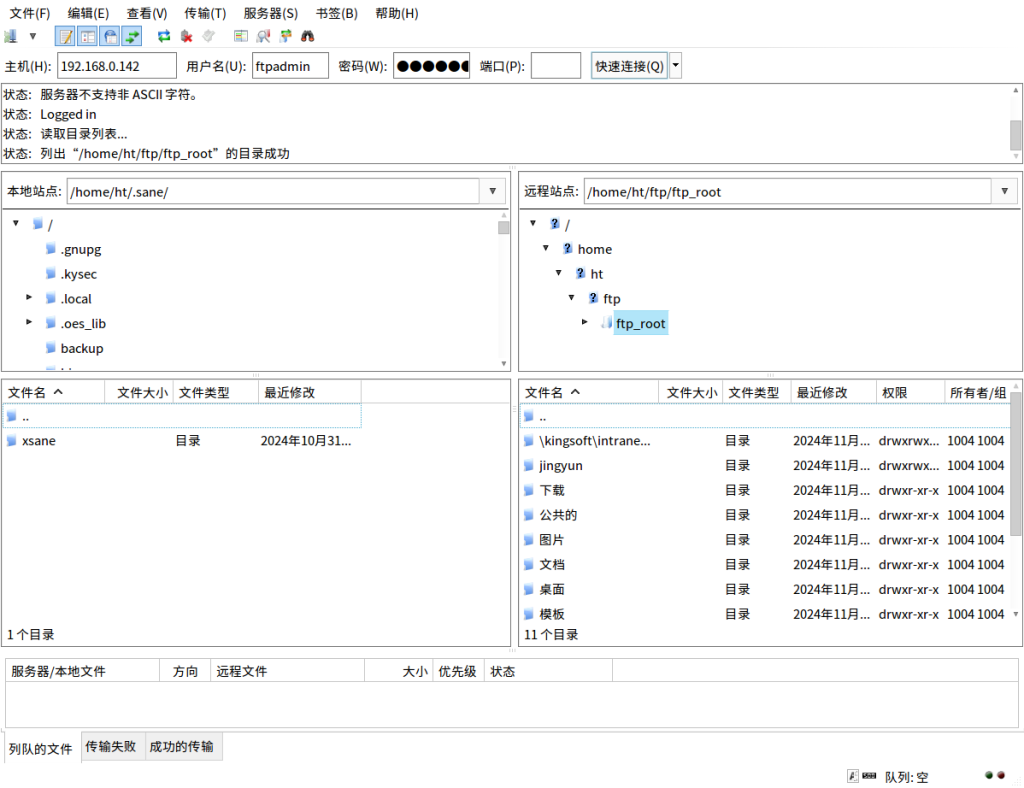This screenshot has width=1024, height=788.
Task: Click the greyed-out reconnect toolbar icon
Action: tap(208, 37)
